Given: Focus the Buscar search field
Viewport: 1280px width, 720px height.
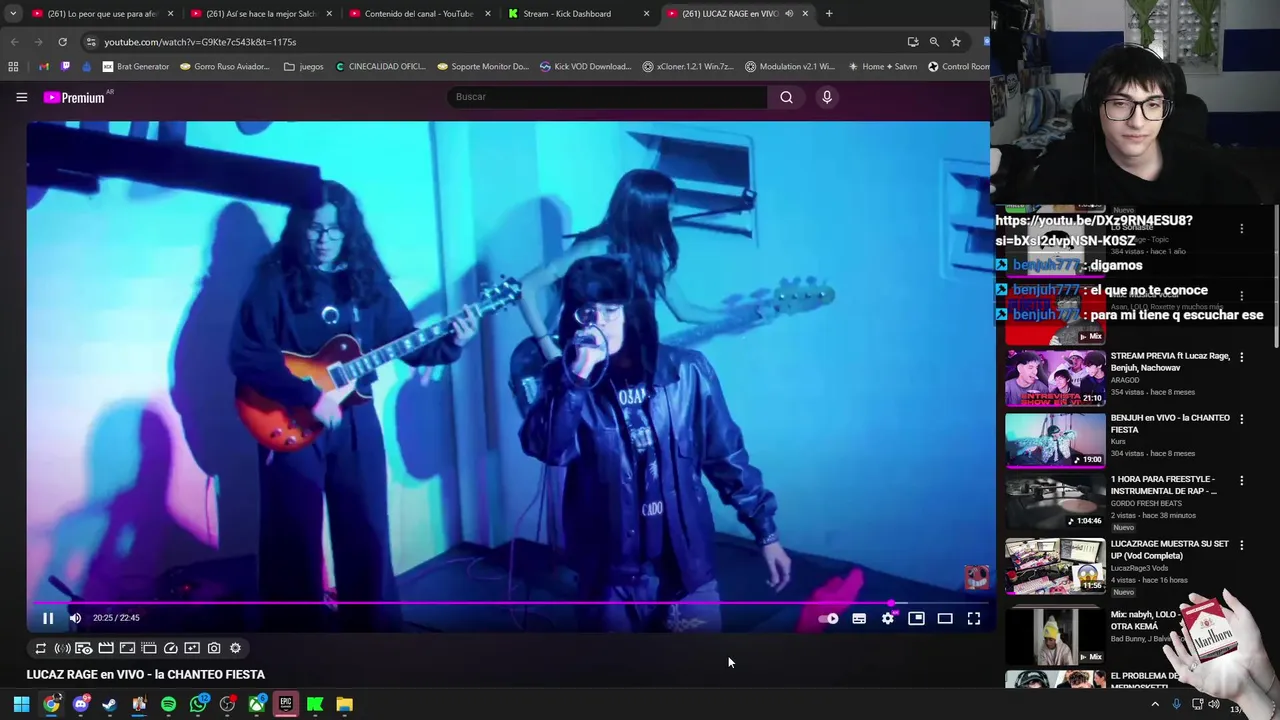Looking at the screenshot, I should click(607, 97).
